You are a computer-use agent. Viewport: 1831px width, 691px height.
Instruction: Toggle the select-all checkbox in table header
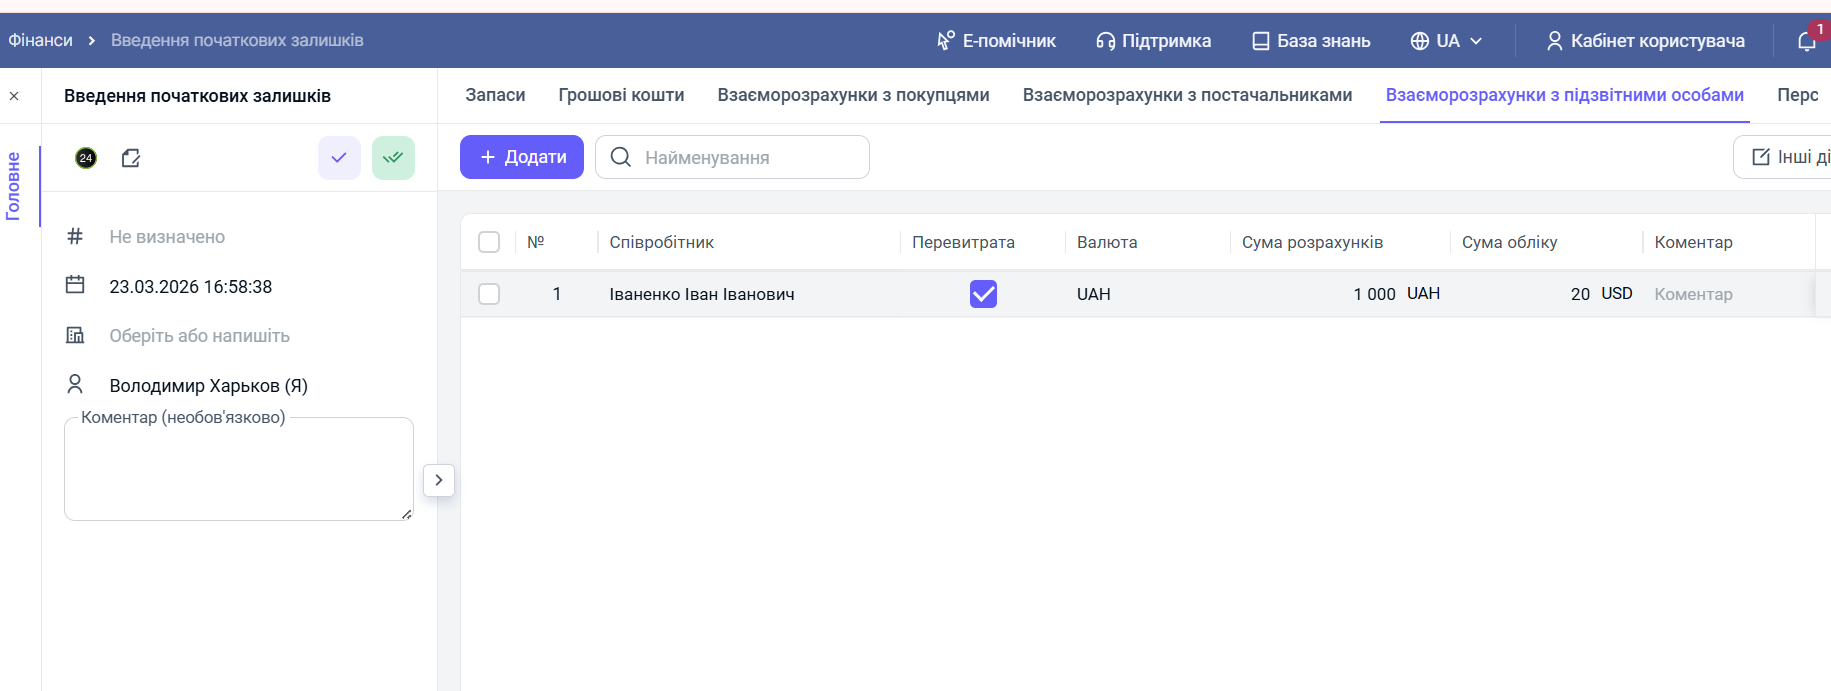coord(489,242)
